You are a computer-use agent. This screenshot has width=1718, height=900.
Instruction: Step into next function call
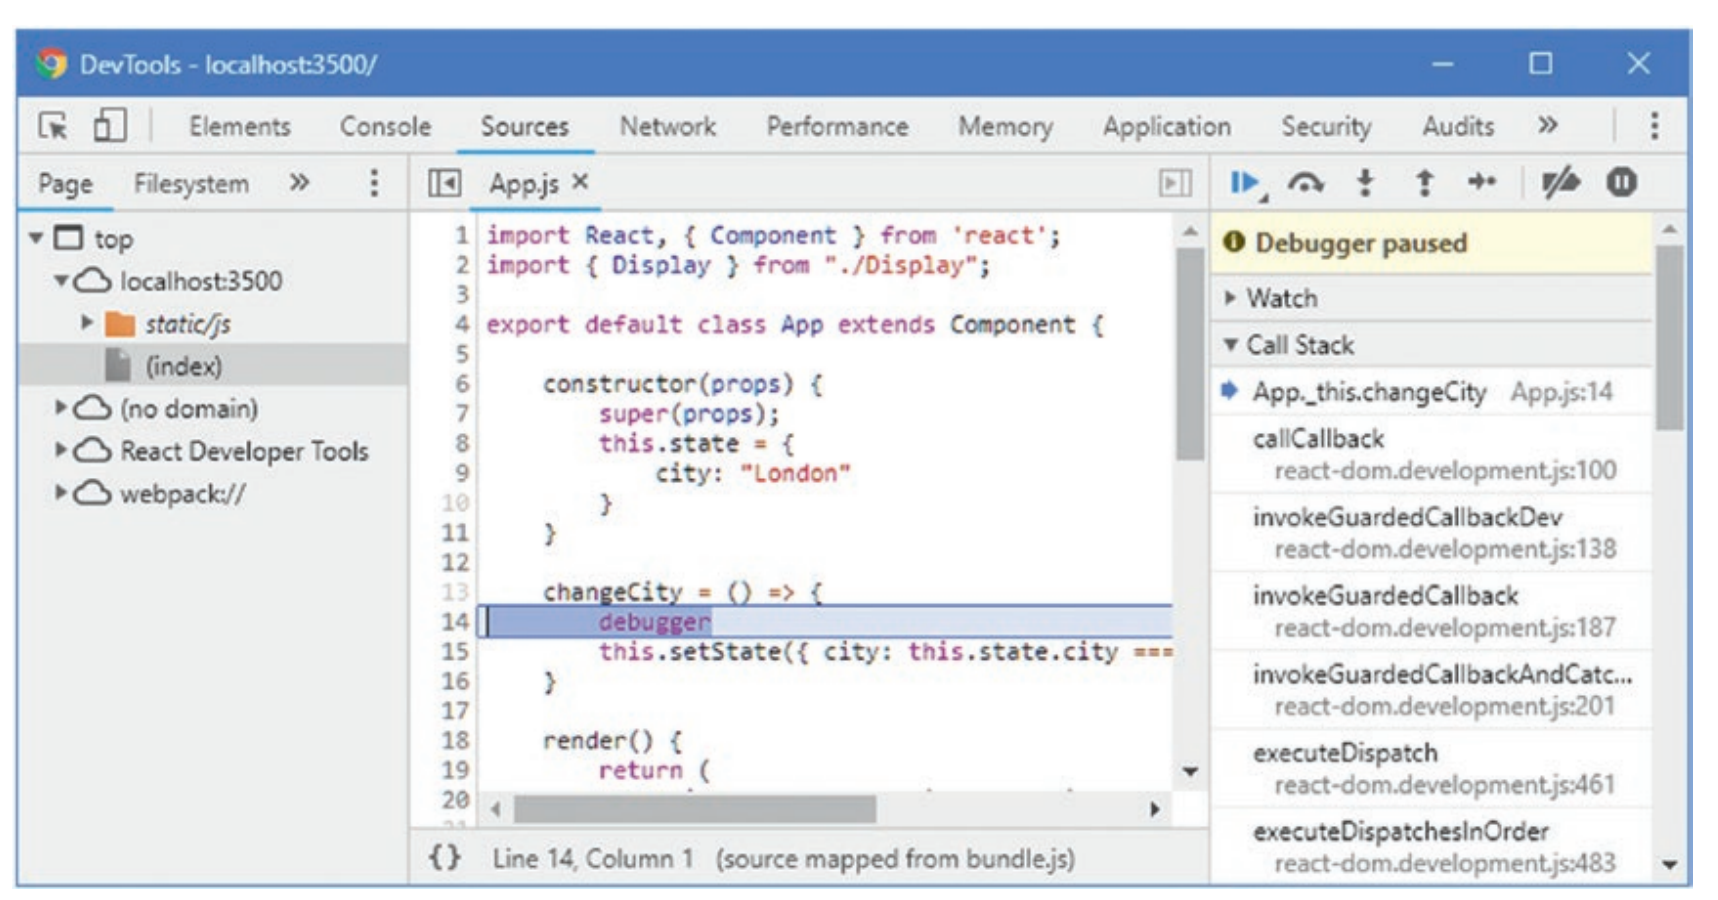point(1365,183)
